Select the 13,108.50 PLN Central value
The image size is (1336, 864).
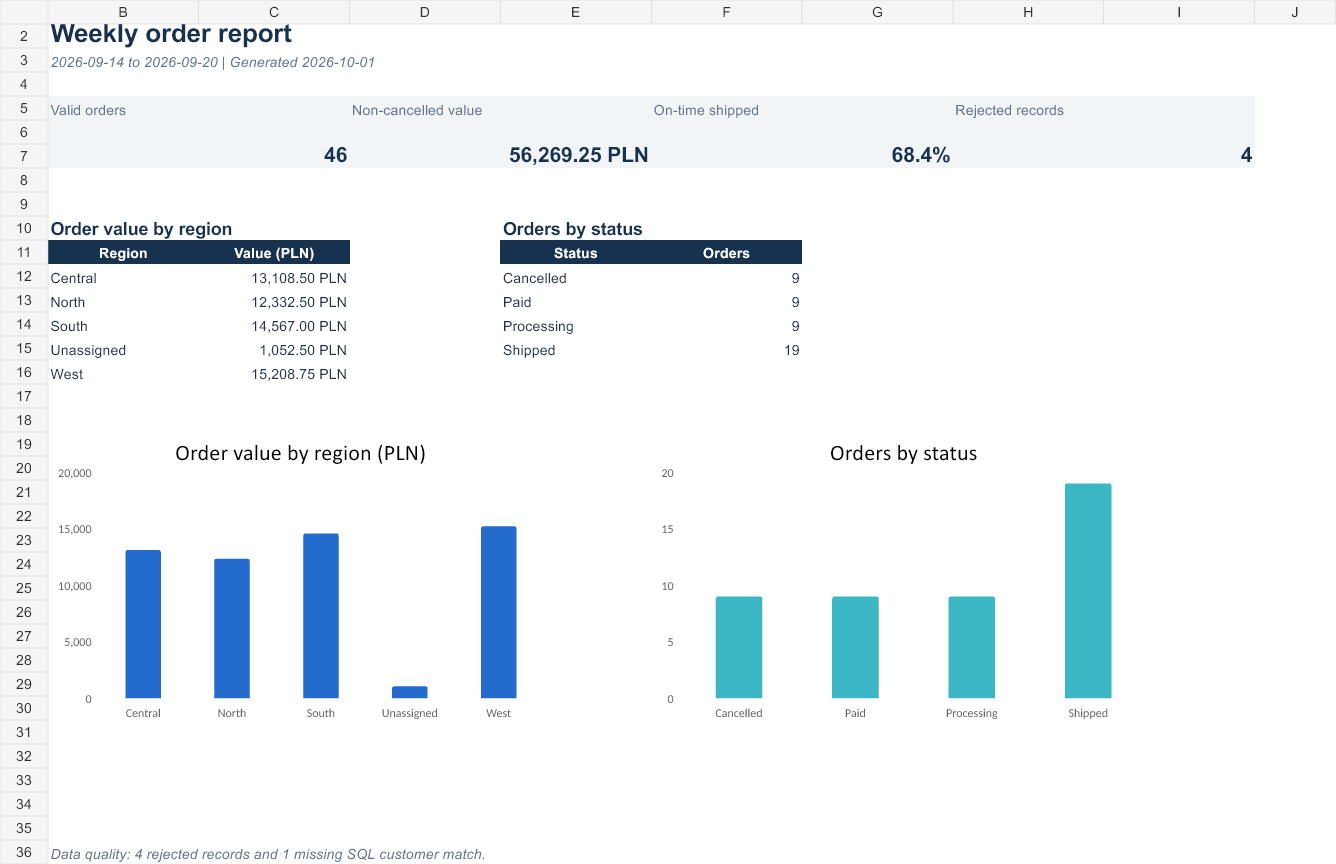tap(299, 278)
